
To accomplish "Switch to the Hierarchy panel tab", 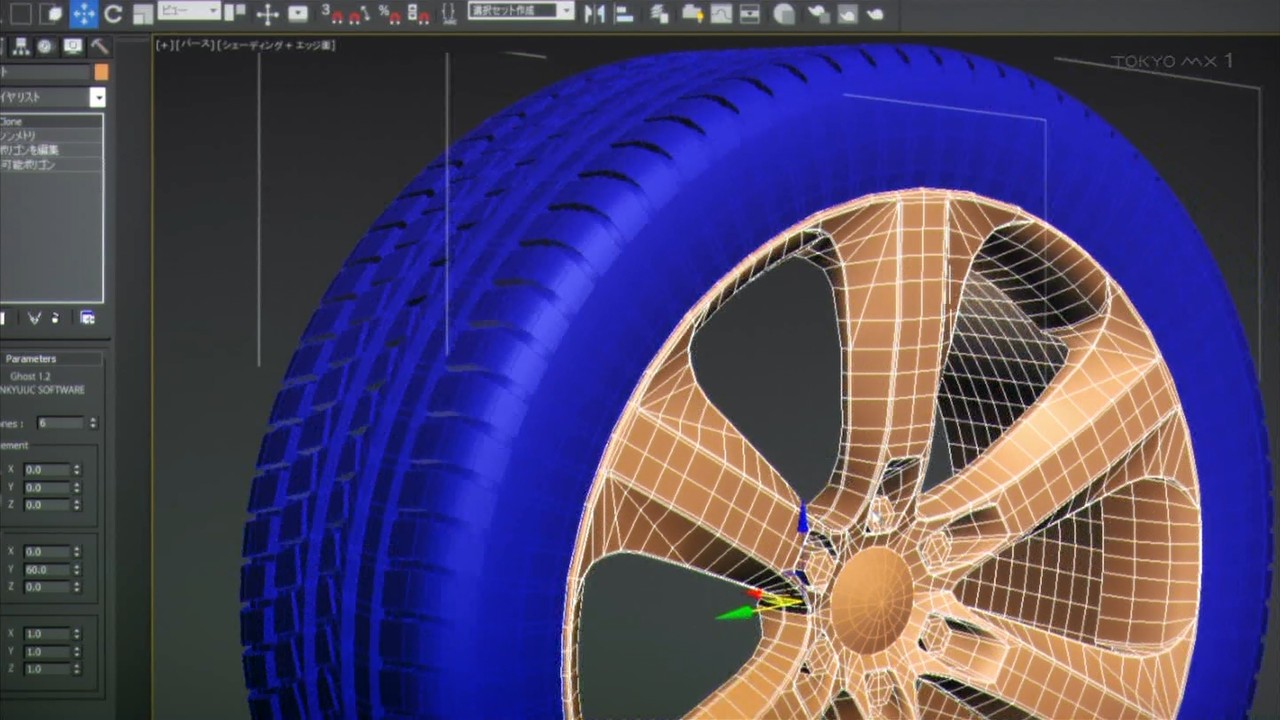I will pyautogui.click(x=19, y=47).
